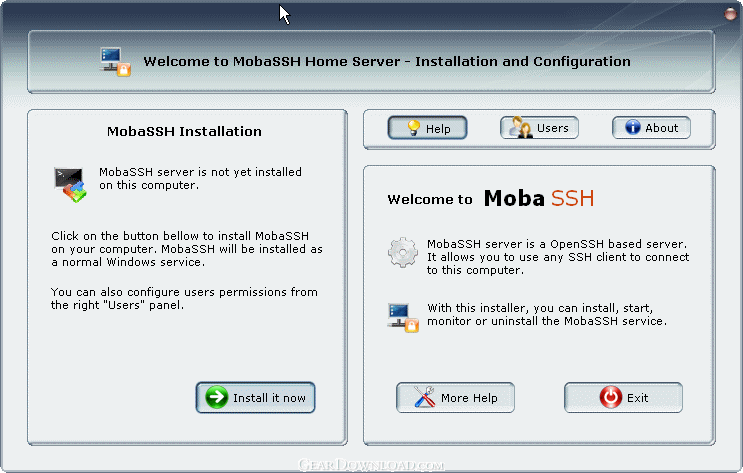Click the More Help button

pyautogui.click(x=455, y=398)
